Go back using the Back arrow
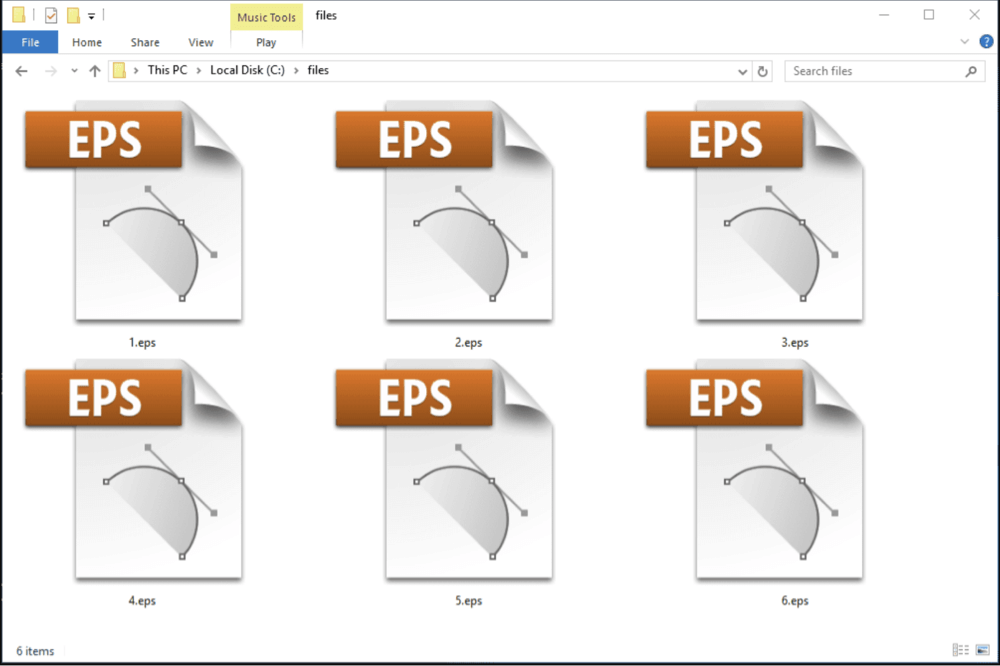Viewport: 1000px width, 666px height. pos(22,71)
